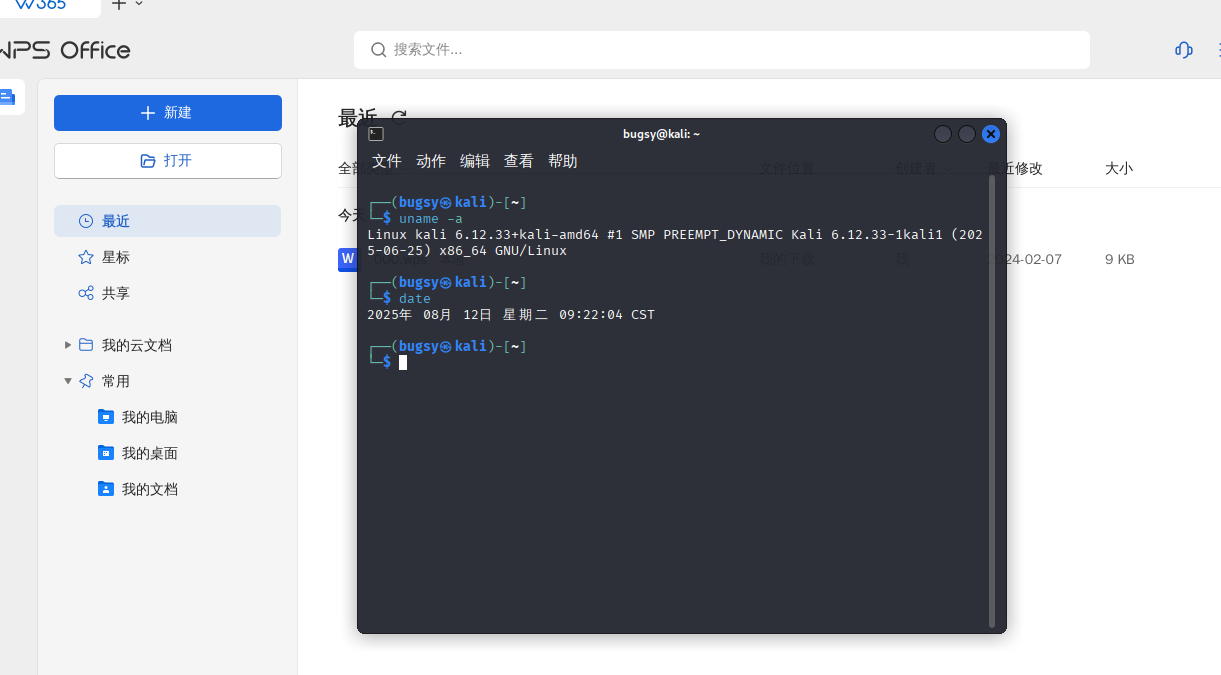Viewport: 1221px width, 675px height.
Task: Open the 动作 menu in terminal
Action: tap(431, 161)
